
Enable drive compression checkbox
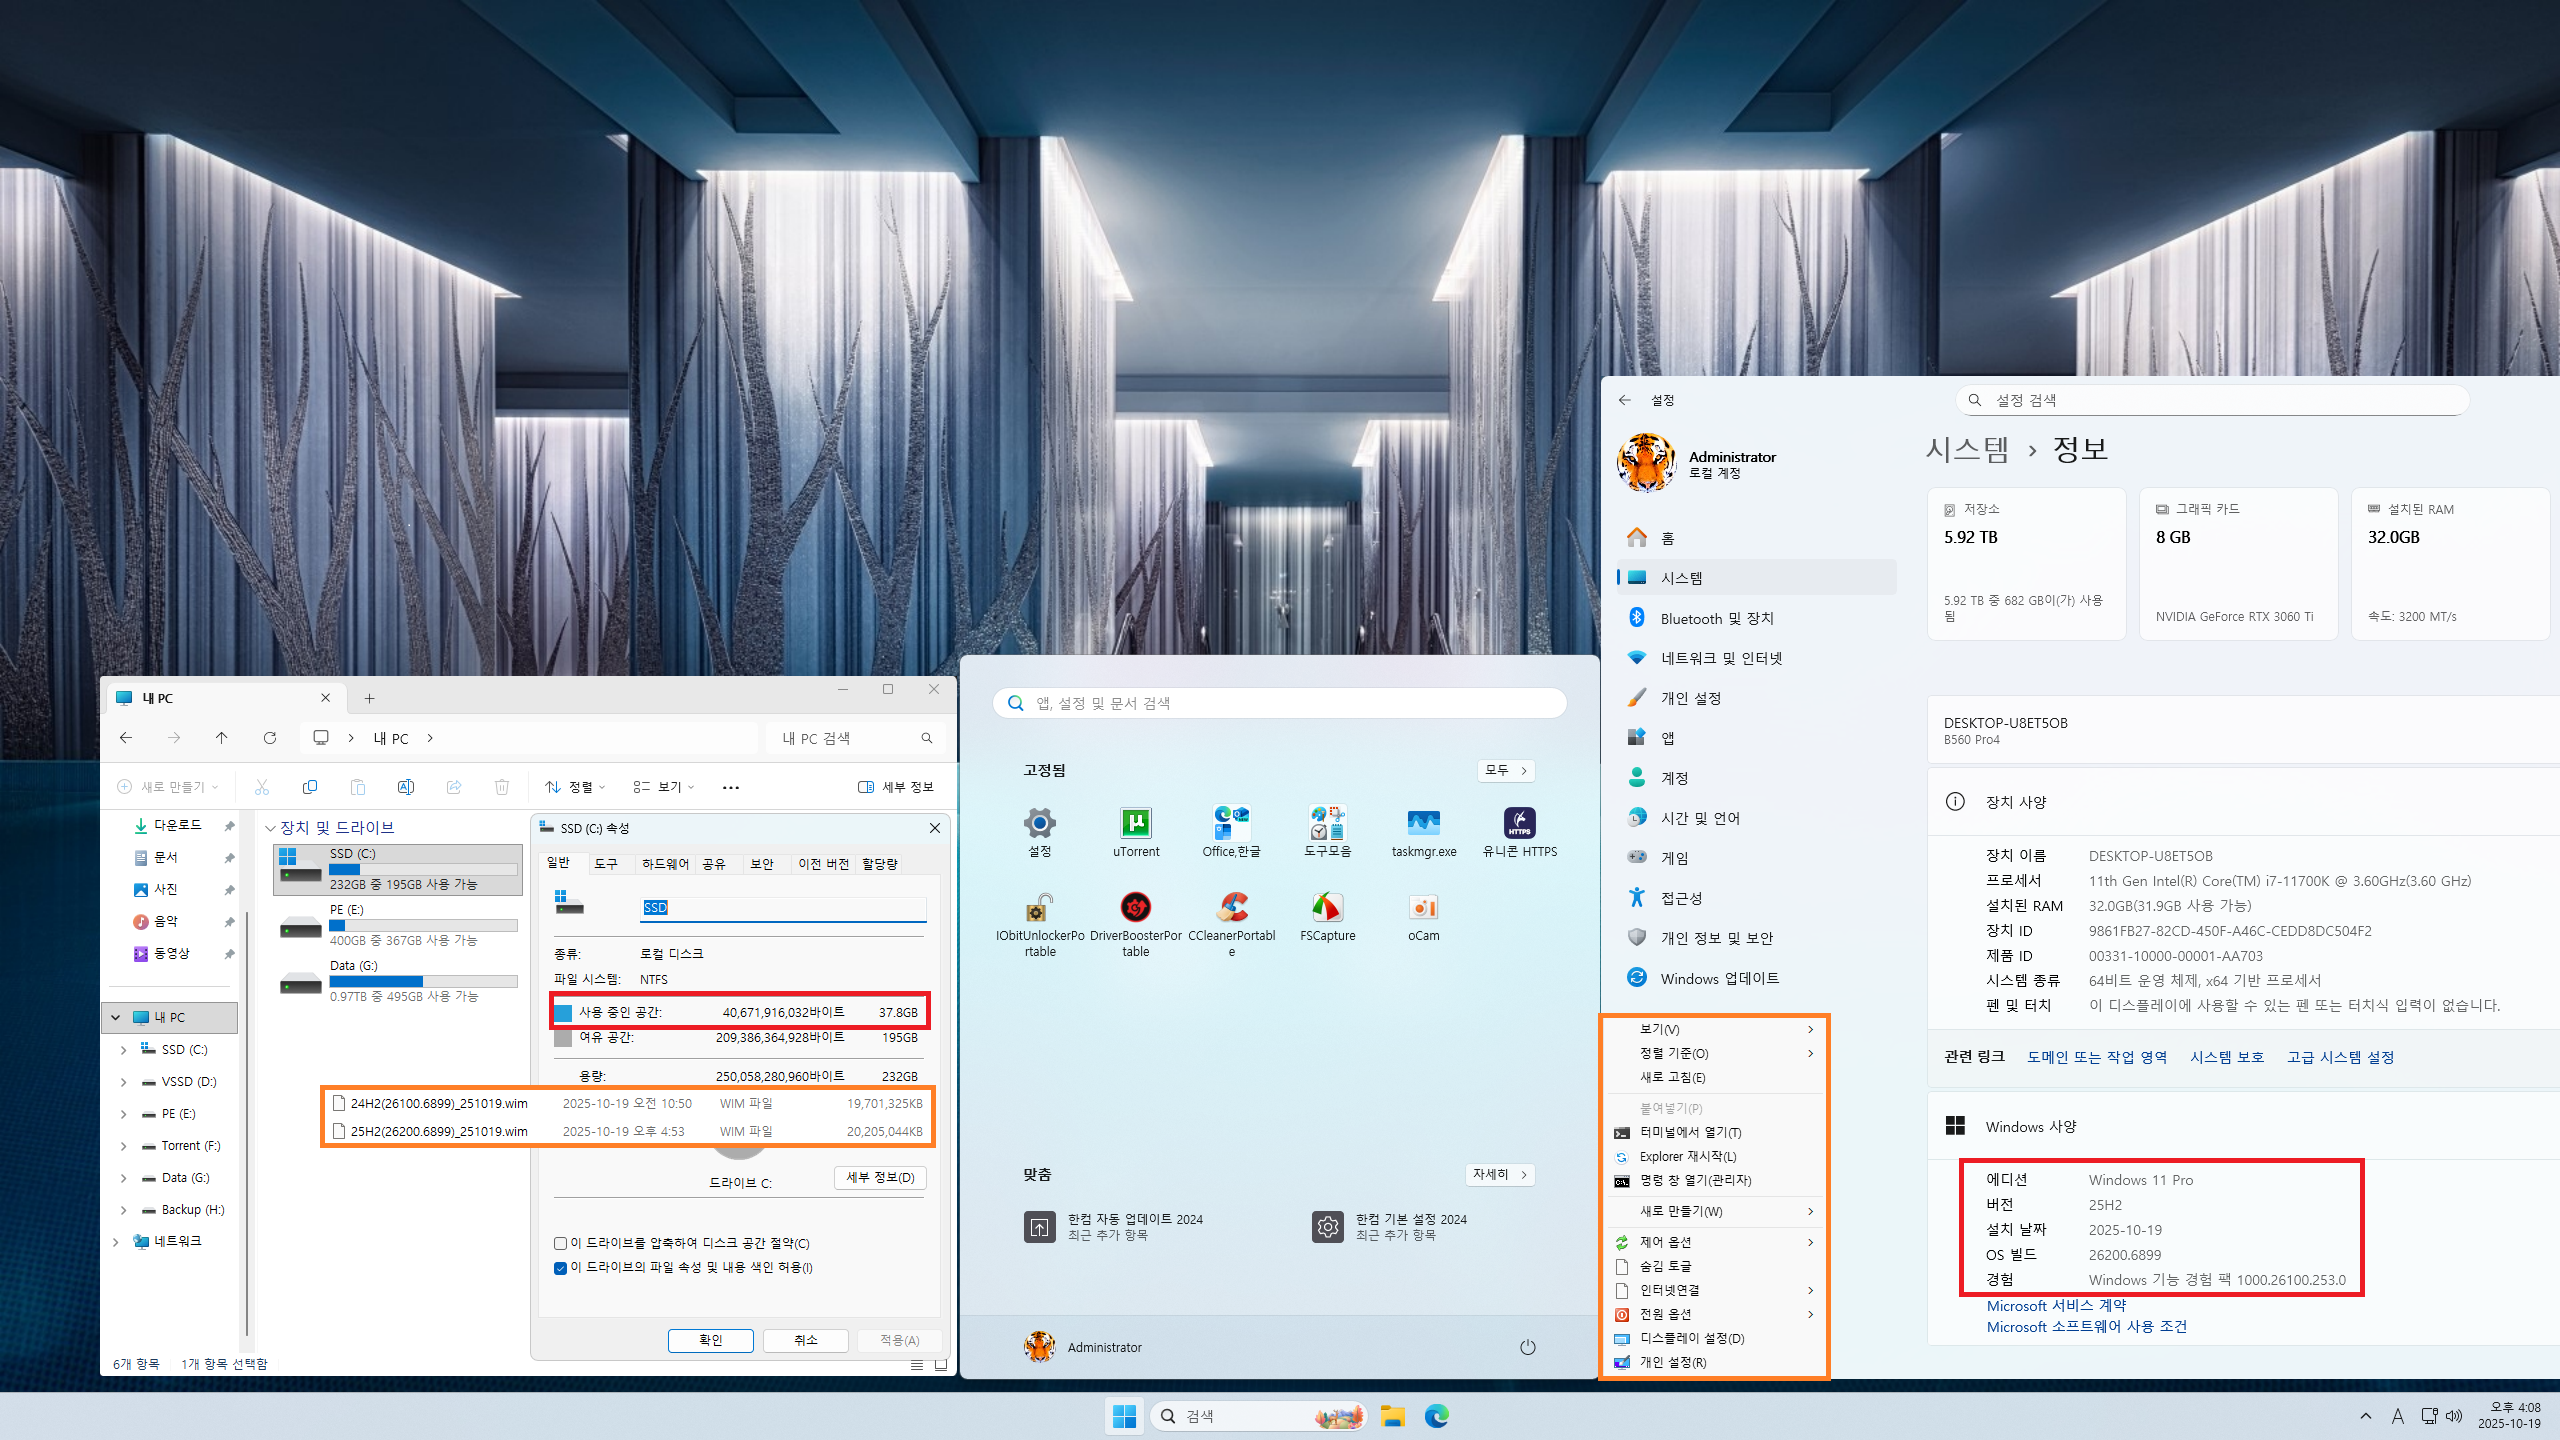click(x=560, y=1243)
